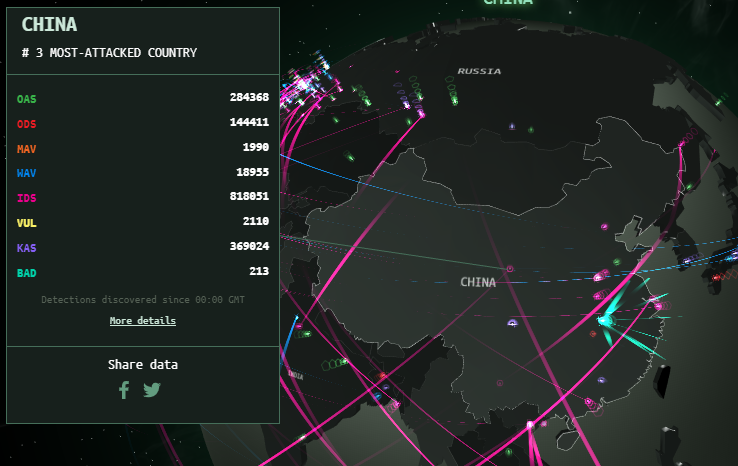The image size is (738, 466).
Task: Share data on Twitter
Action: [152, 390]
